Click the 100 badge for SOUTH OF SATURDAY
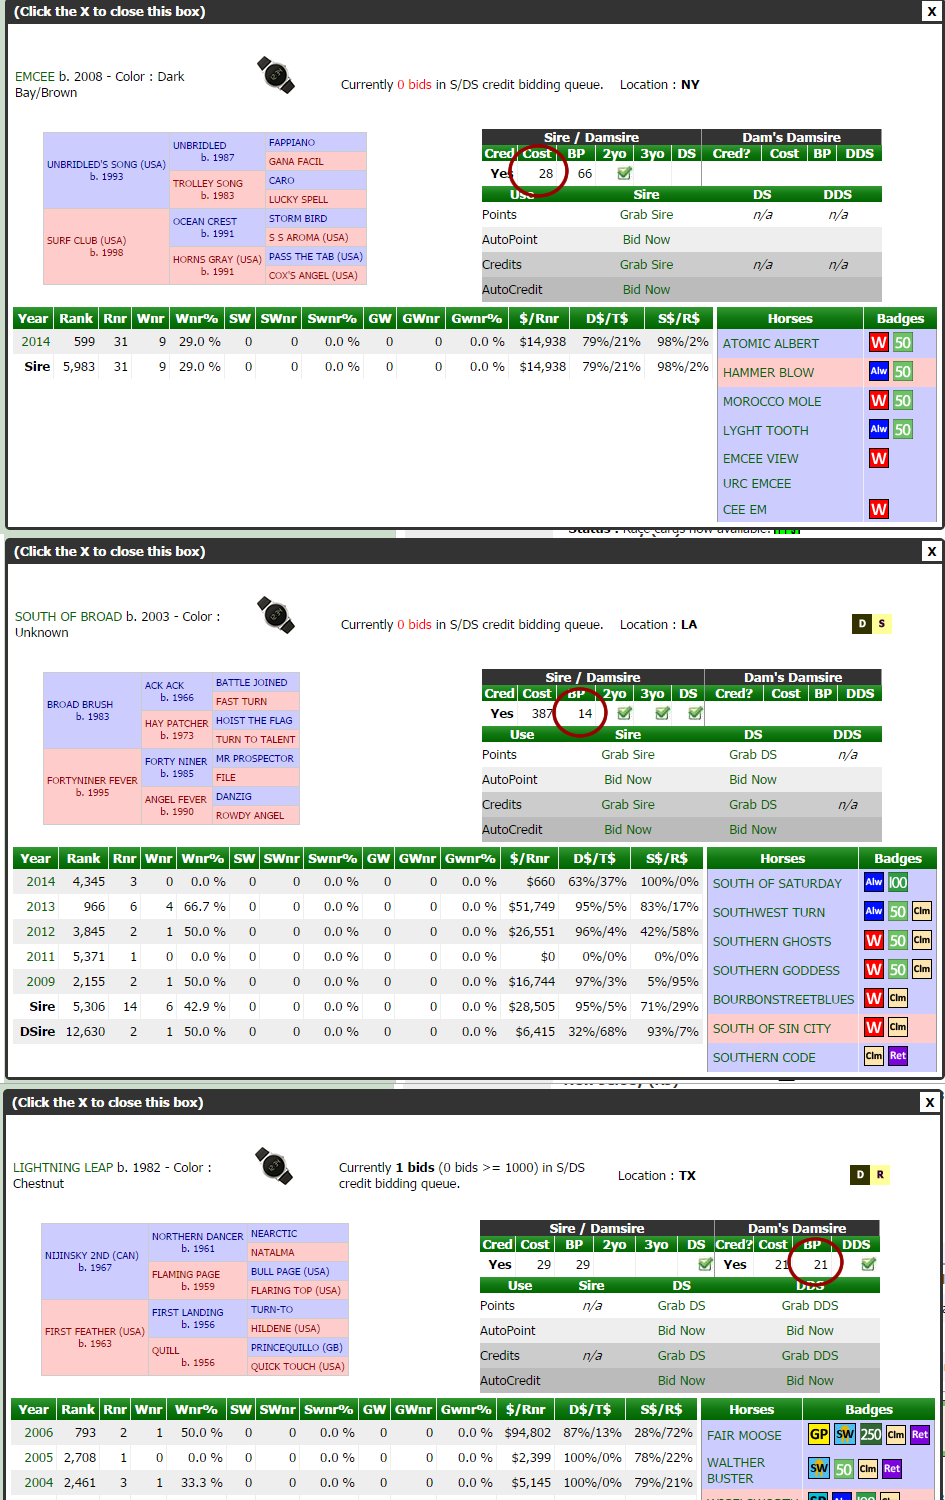This screenshot has width=945, height=1500. 897,882
